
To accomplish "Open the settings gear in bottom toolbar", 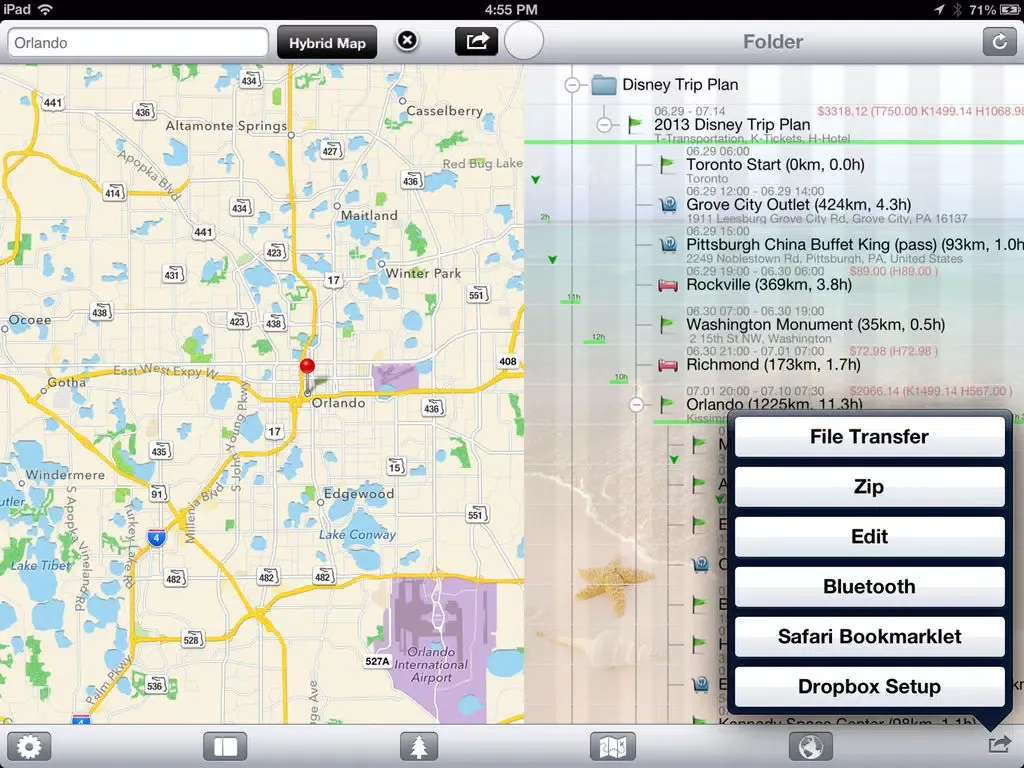I will (x=29, y=746).
